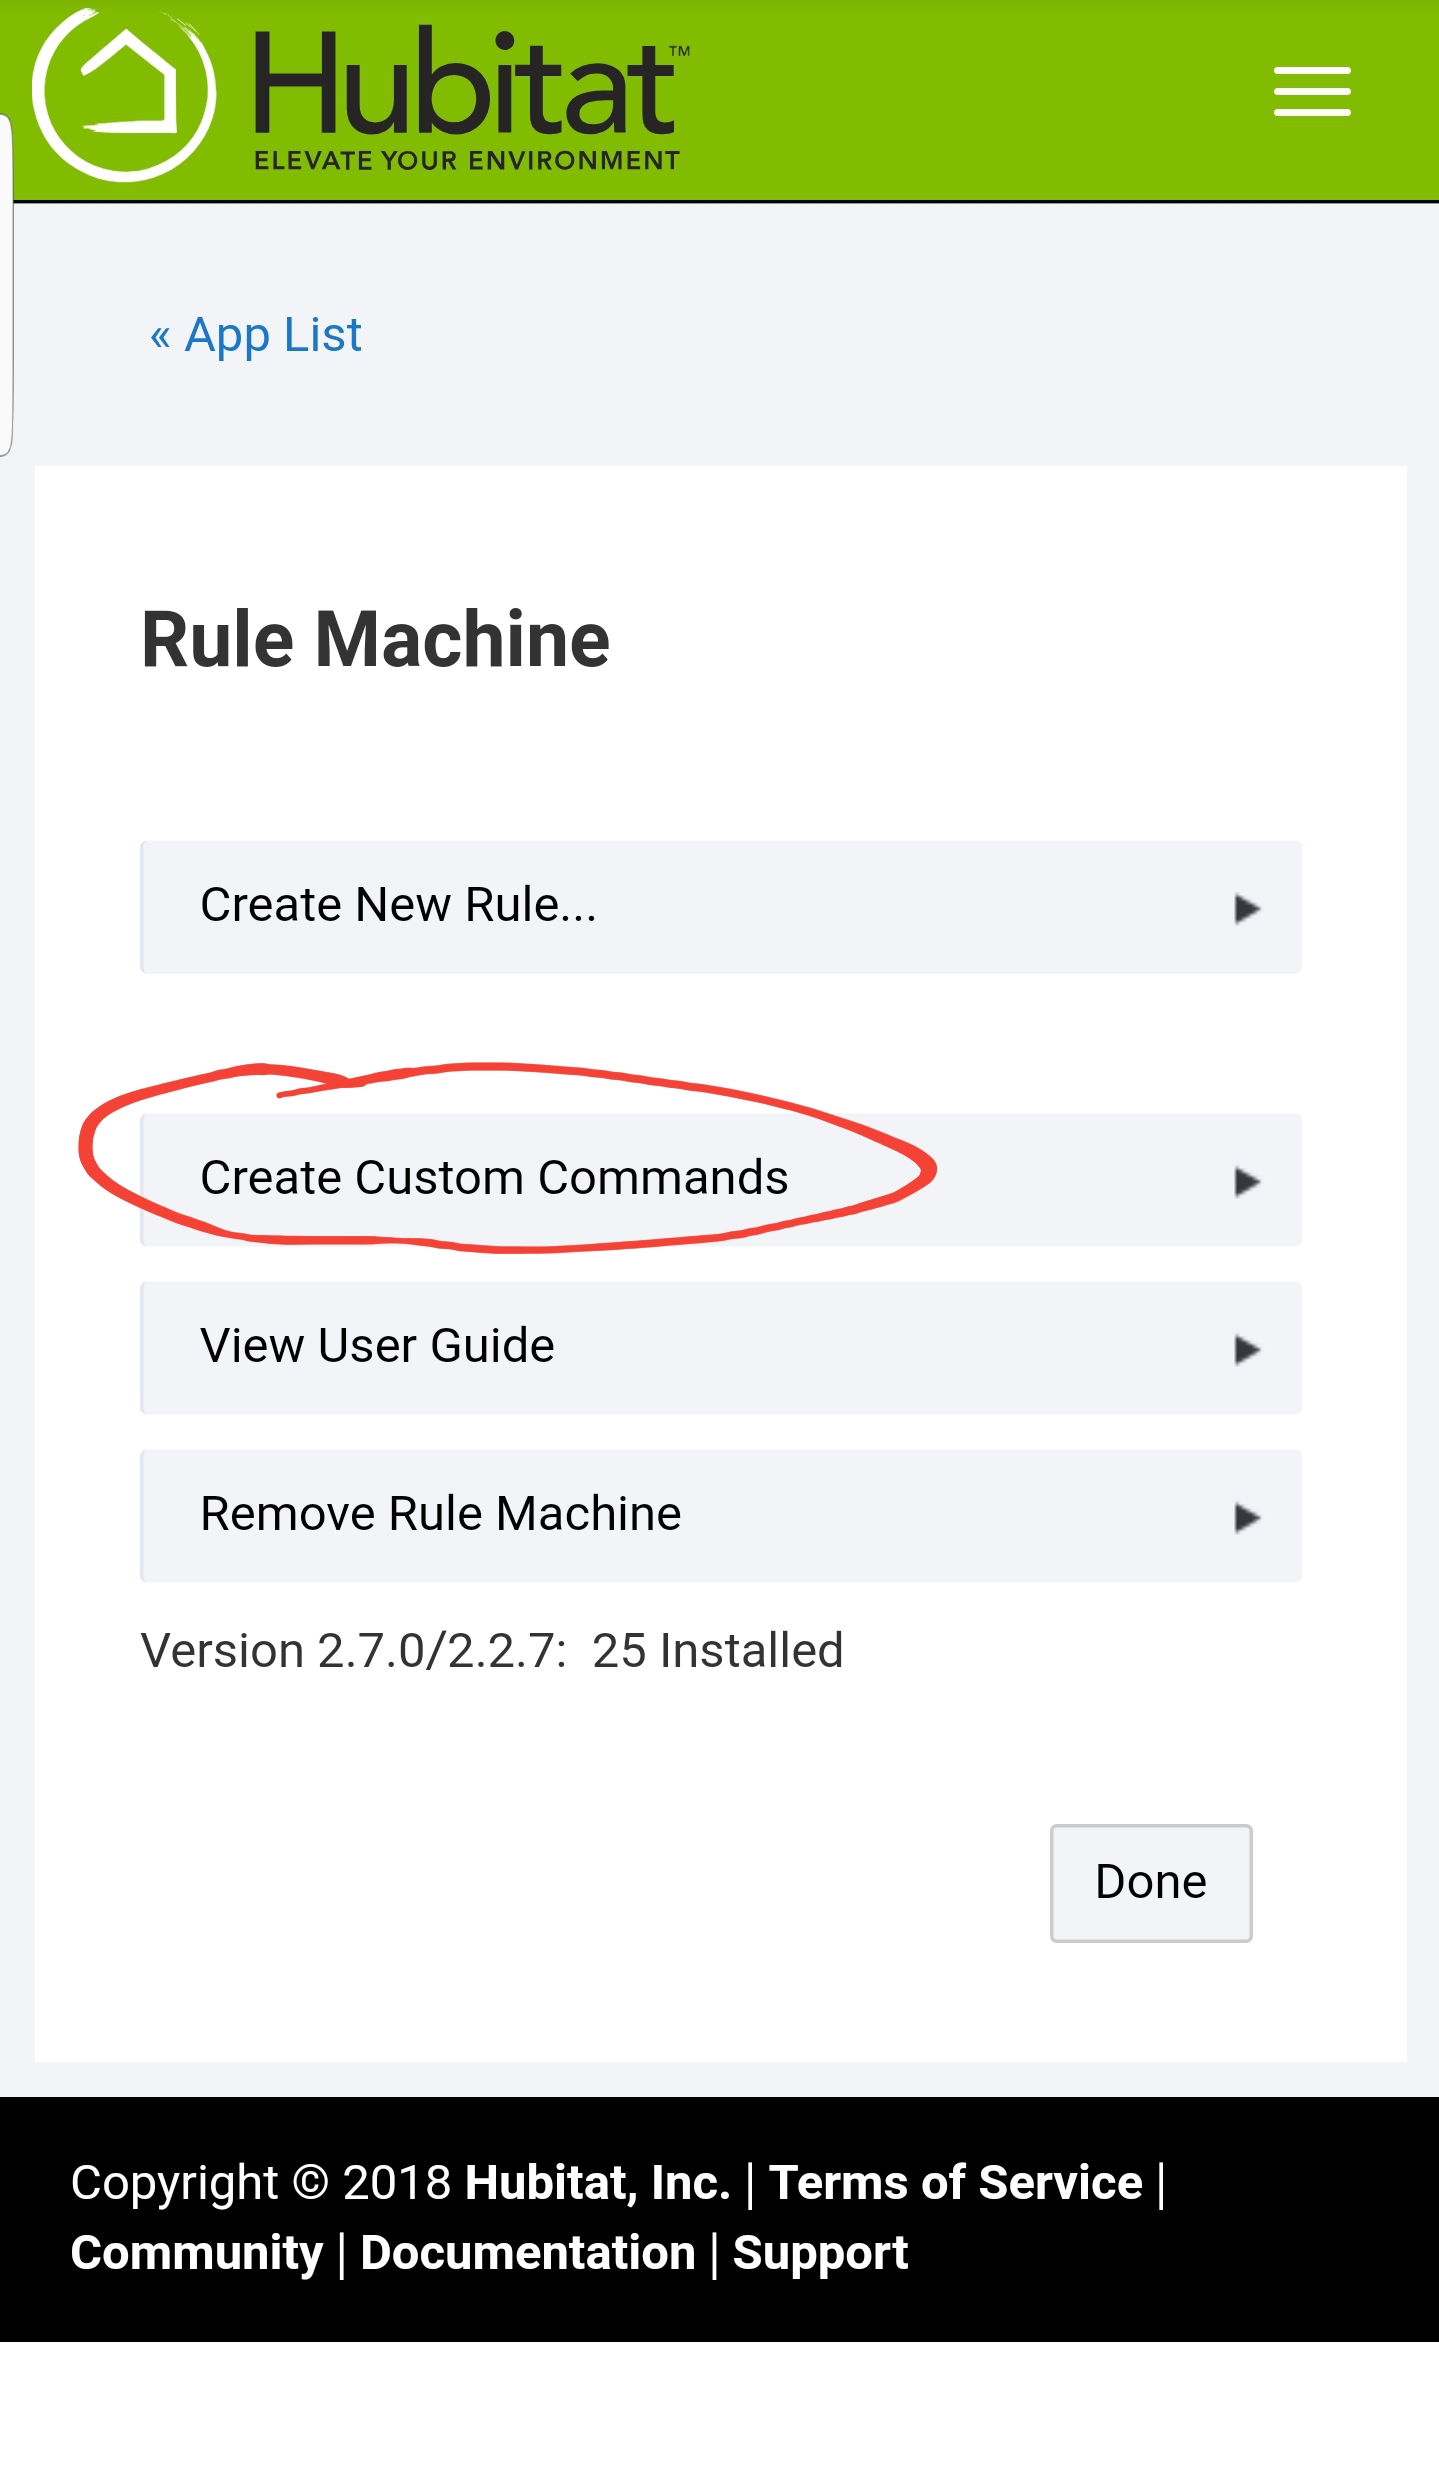This screenshot has height=2491, width=1439.
Task: Click the Hubitat, Inc. footer link
Action: pos(597,2183)
